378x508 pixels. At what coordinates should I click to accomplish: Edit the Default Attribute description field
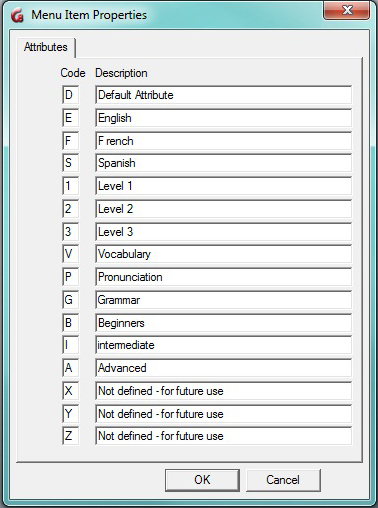point(223,95)
